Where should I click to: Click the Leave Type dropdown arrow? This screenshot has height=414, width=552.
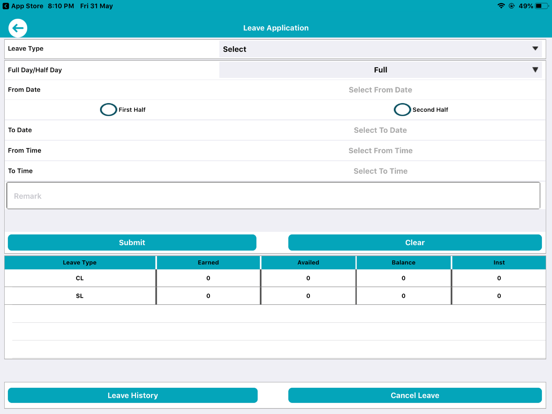point(535,49)
